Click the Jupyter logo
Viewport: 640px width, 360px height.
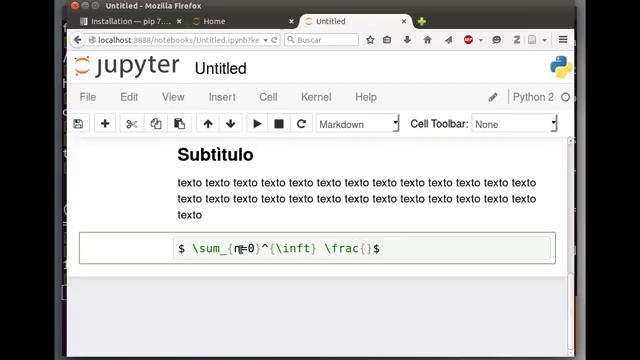[x=127, y=66]
